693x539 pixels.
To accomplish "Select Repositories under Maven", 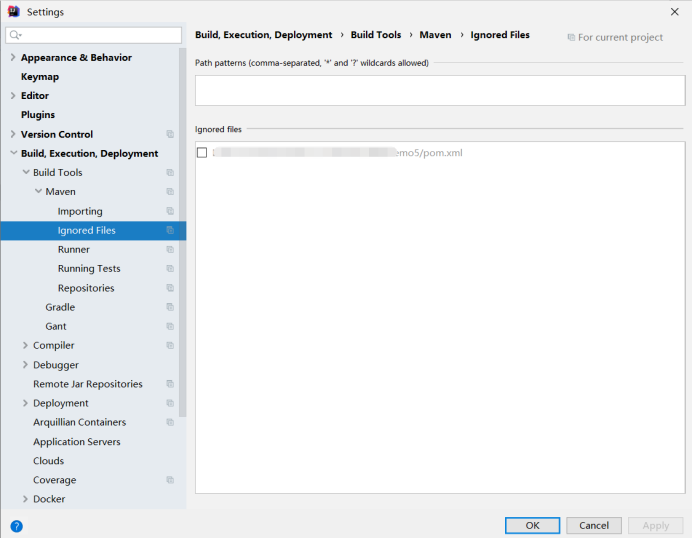I will pos(86,288).
